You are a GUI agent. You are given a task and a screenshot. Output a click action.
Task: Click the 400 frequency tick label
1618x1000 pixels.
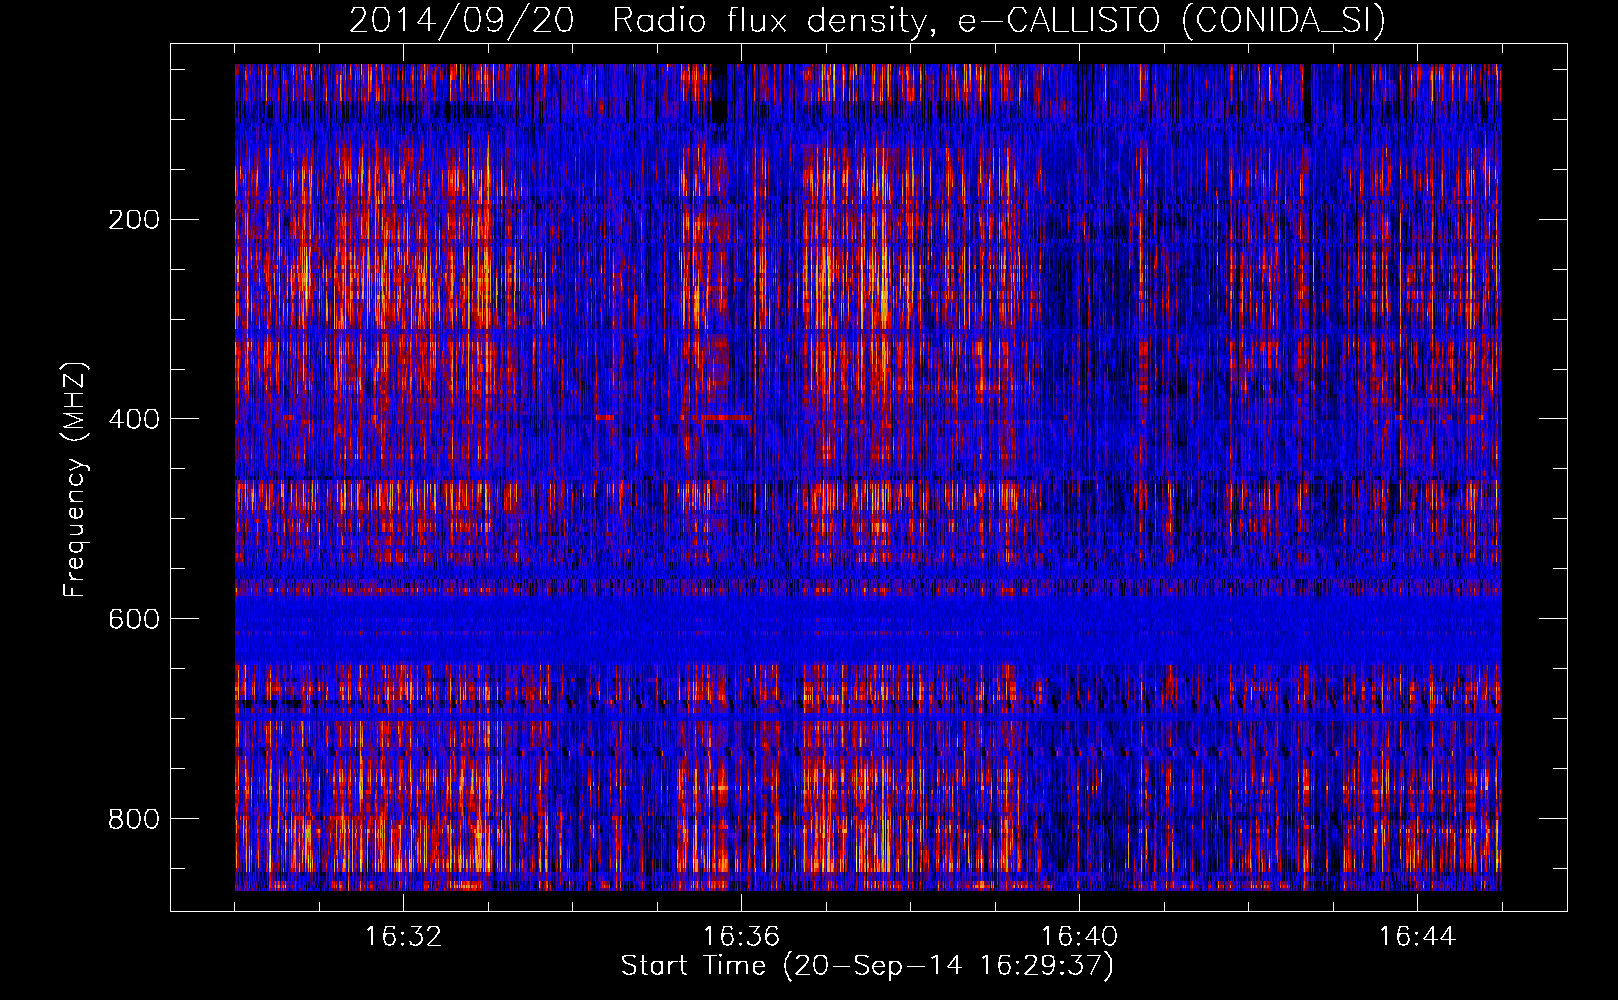coord(134,419)
